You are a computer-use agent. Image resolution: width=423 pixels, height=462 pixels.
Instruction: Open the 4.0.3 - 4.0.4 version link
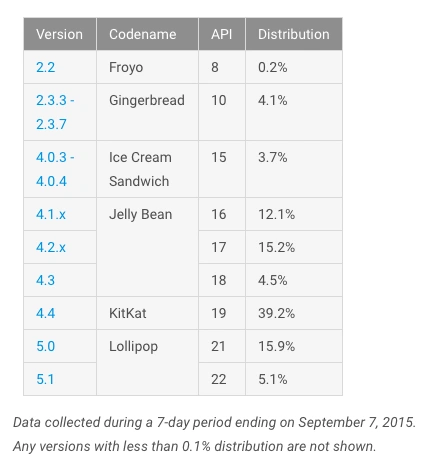[x=55, y=169]
